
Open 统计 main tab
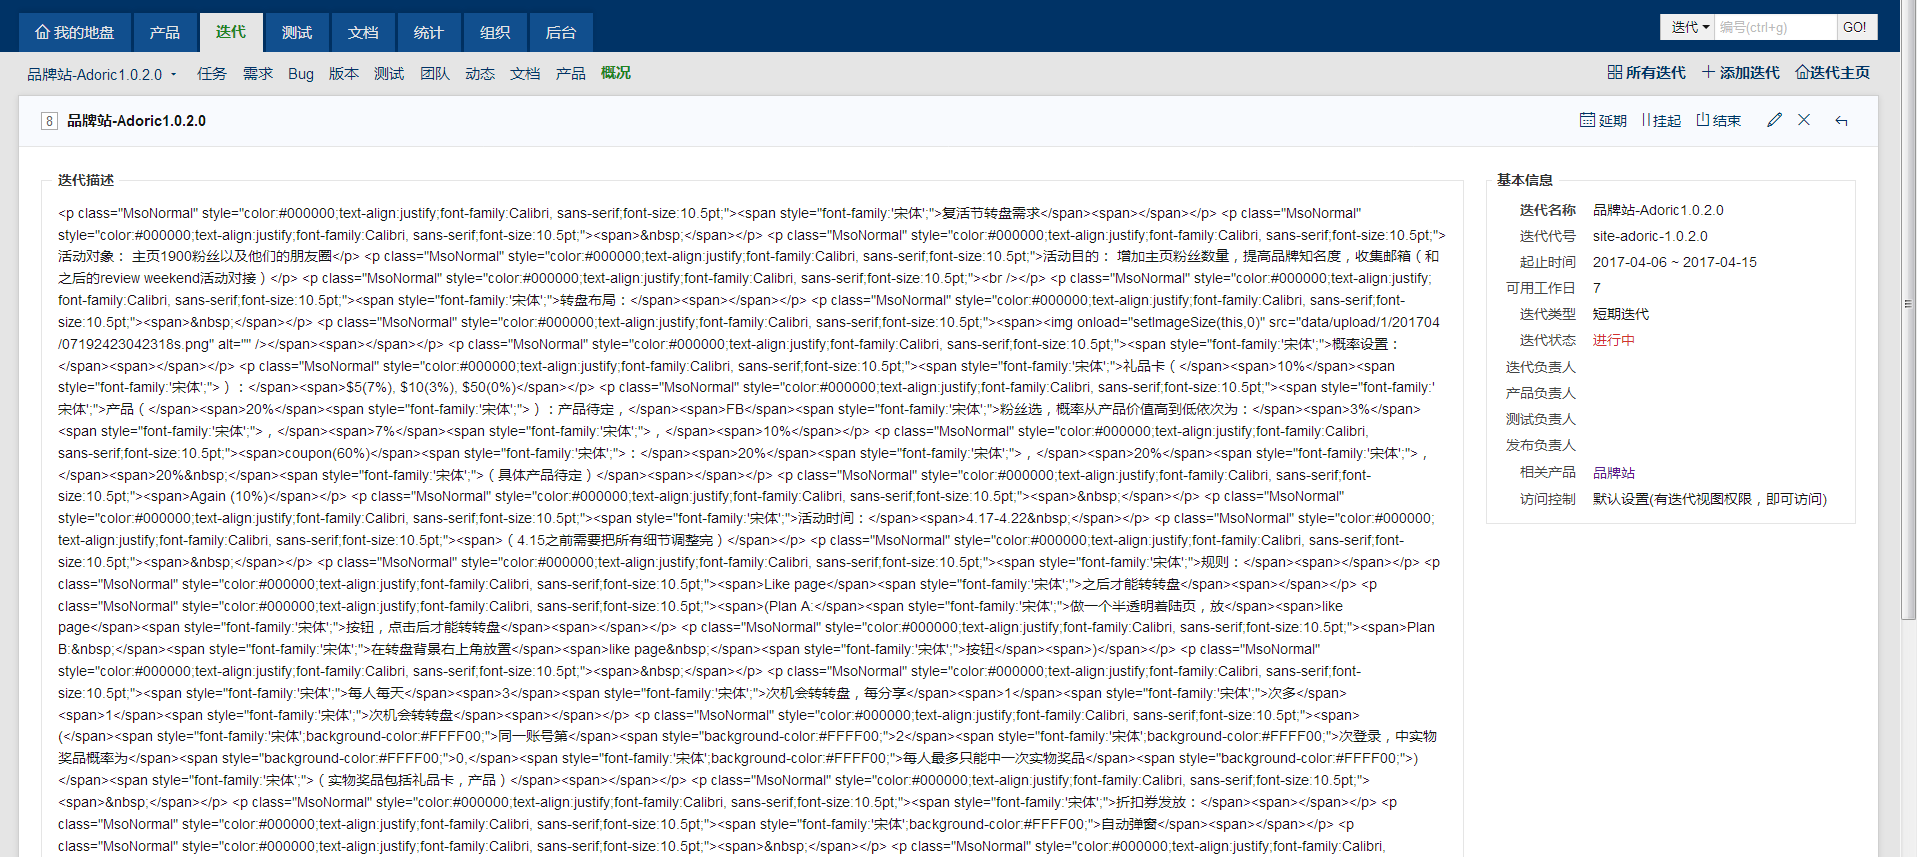[x=429, y=32]
